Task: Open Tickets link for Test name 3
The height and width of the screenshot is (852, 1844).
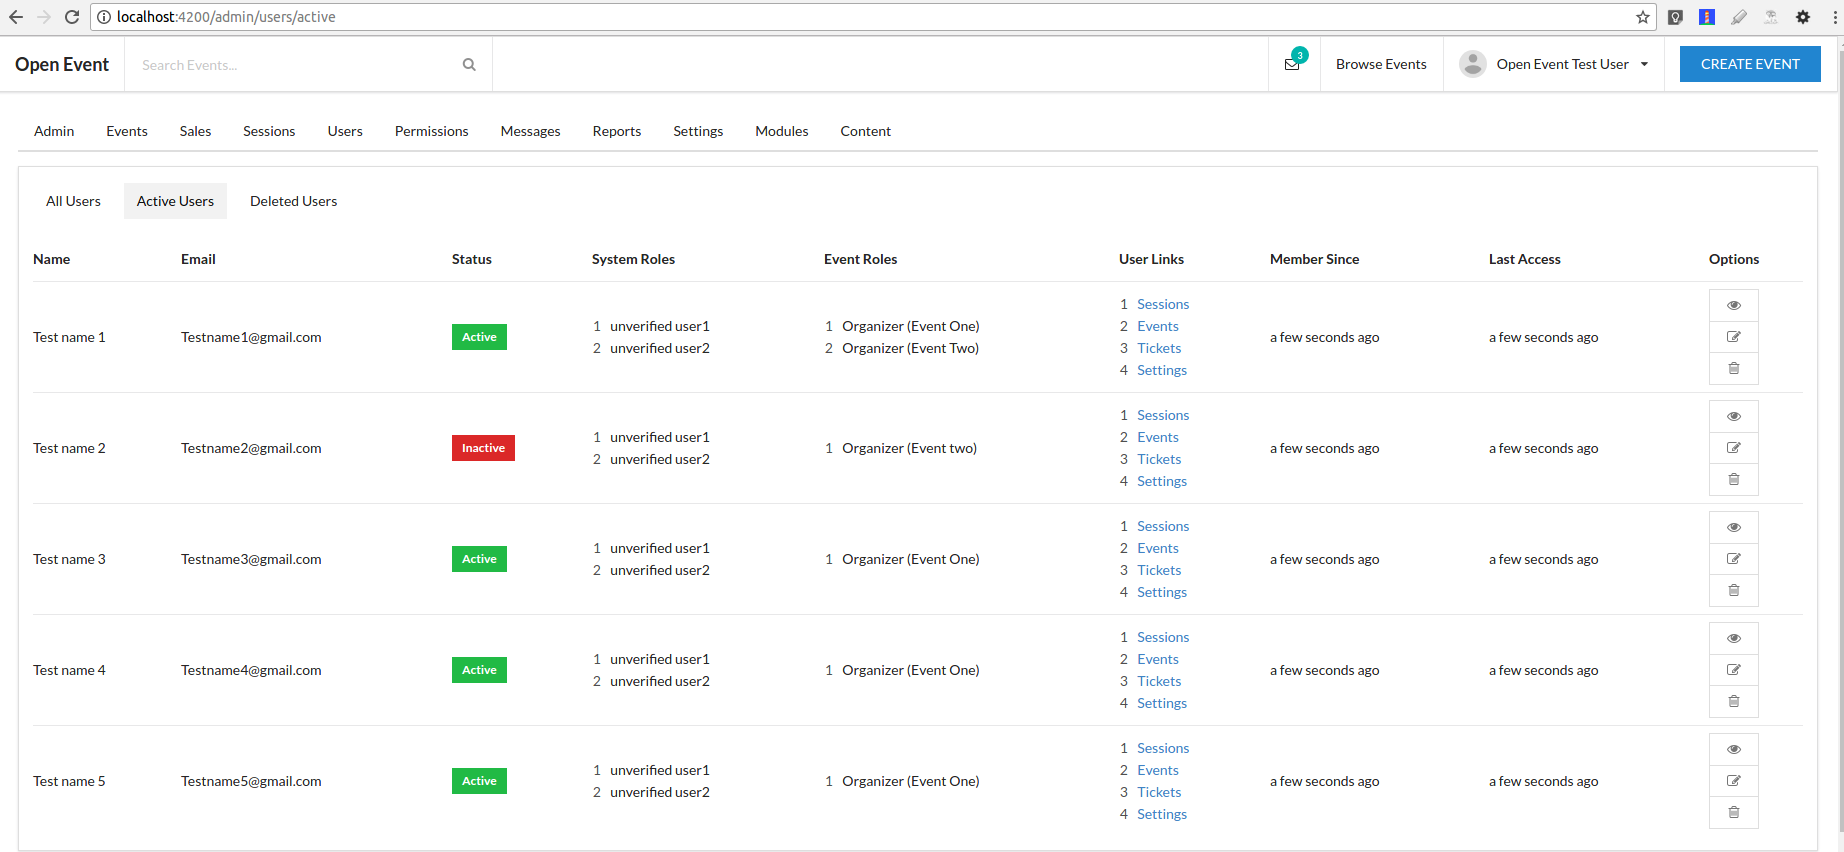Action: tap(1159, 570)
